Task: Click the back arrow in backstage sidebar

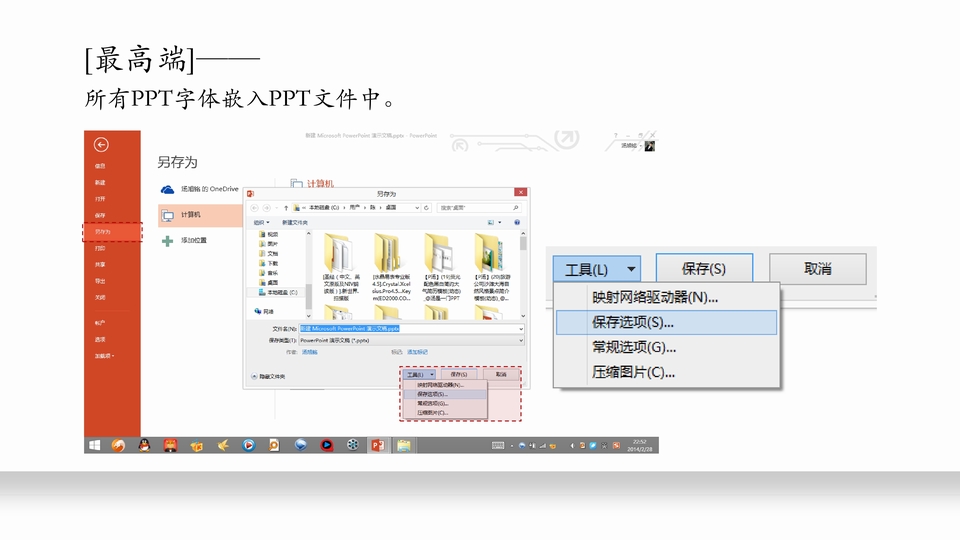Action: pyautogui.click(x=101, y=145)
